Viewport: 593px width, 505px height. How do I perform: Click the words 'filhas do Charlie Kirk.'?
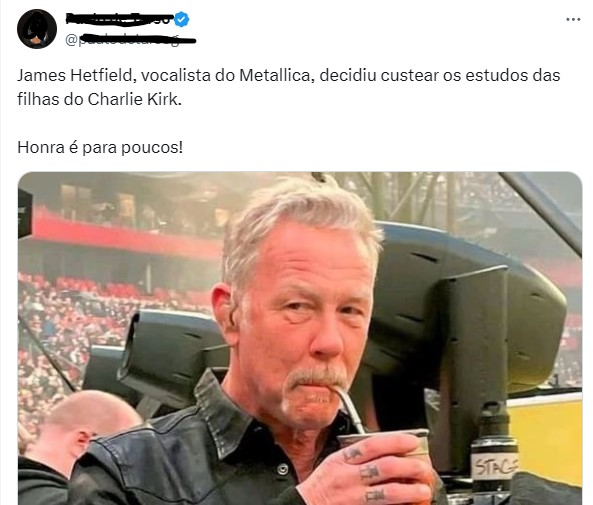[x=99, y=99]
